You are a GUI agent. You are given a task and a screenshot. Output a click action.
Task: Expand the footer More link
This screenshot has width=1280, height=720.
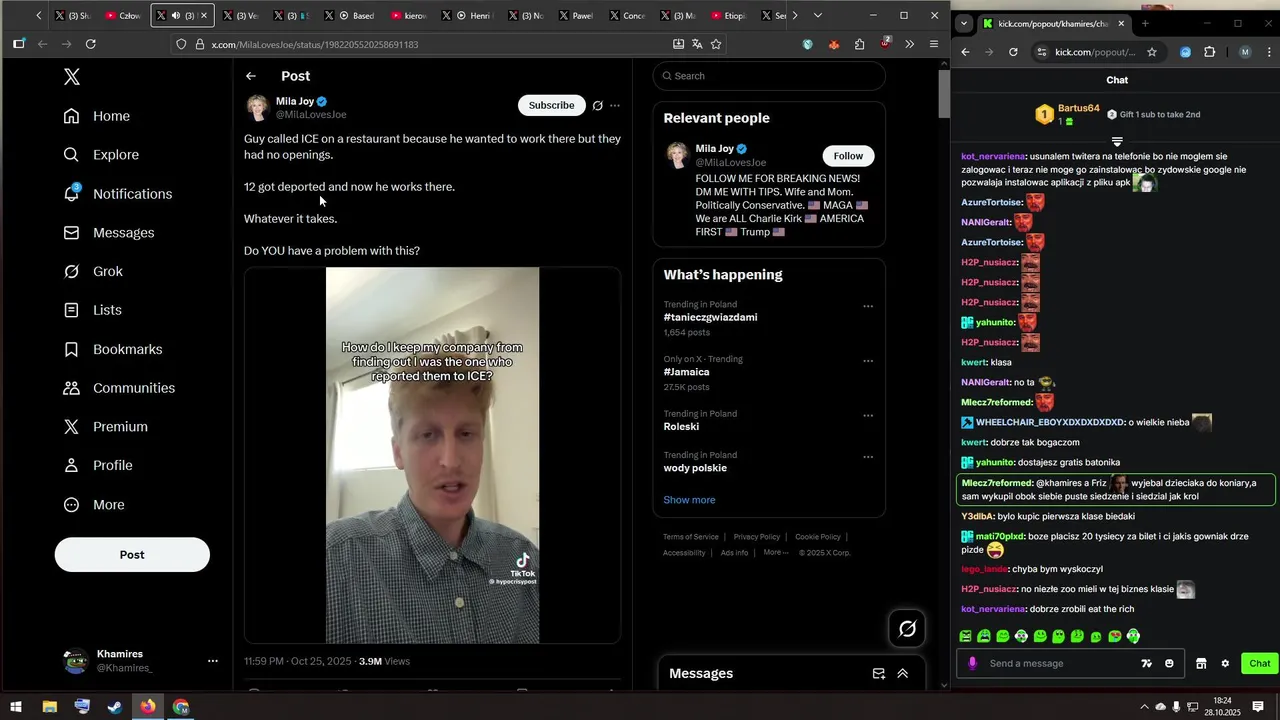point(775,552)
